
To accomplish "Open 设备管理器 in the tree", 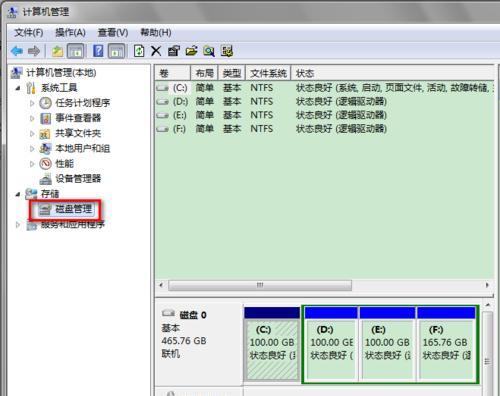I will tap(78, 179).
